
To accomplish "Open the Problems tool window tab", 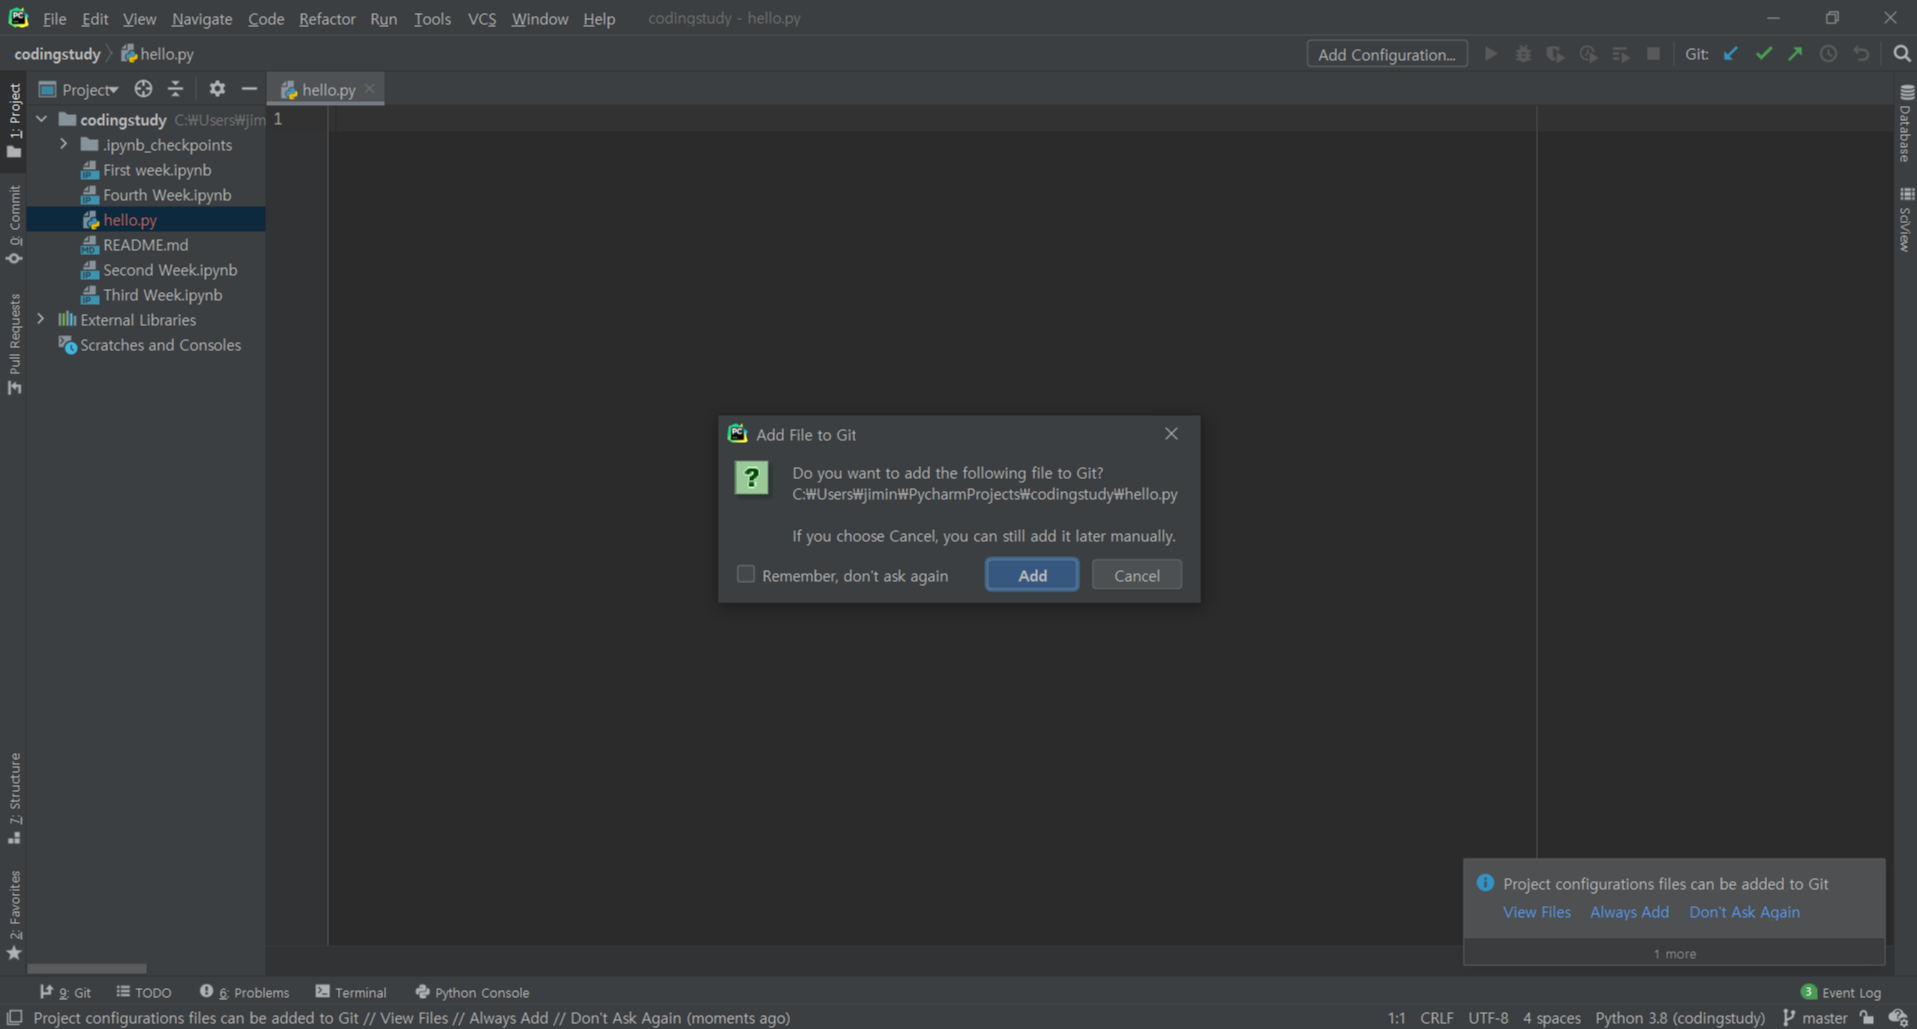I will pos(244,992).
